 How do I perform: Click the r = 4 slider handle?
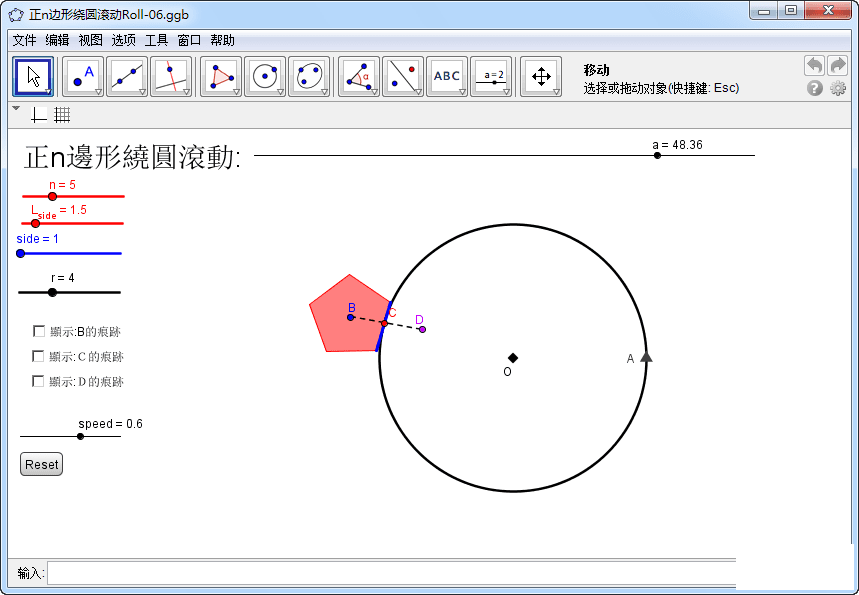click(52, 293)
